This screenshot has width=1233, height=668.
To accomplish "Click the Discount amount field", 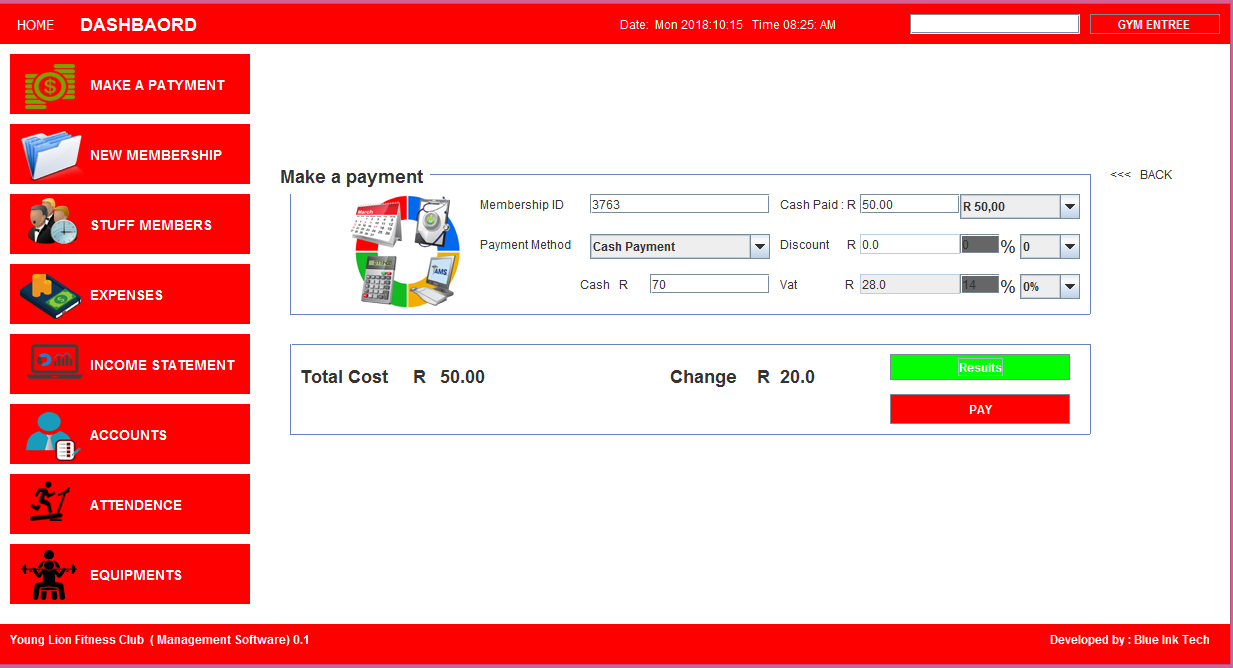I will tap(909, 244).
